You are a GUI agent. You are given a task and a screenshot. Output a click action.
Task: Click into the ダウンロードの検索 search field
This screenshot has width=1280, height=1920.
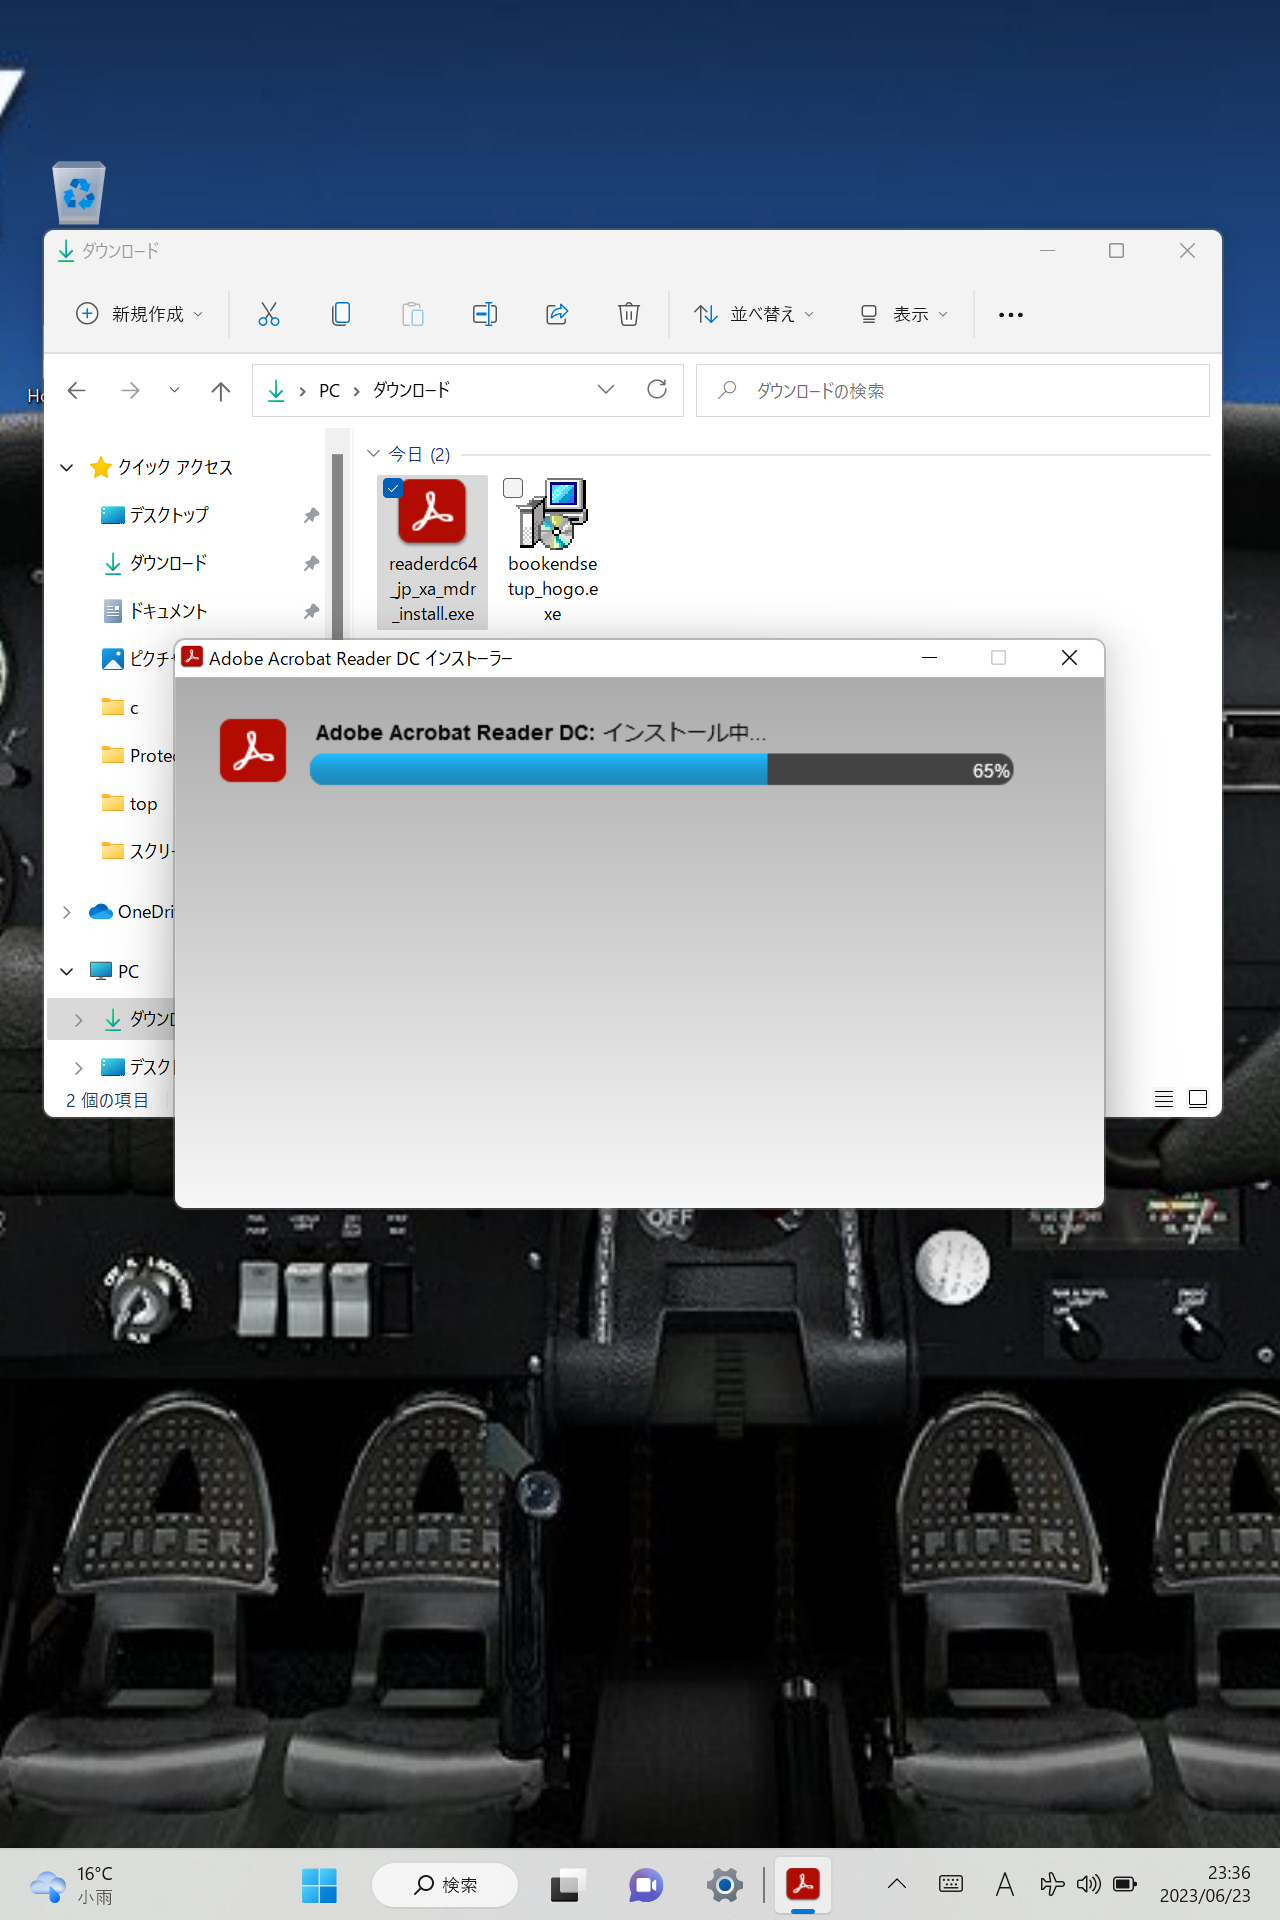pyautogui.click(x=952, y=390)
